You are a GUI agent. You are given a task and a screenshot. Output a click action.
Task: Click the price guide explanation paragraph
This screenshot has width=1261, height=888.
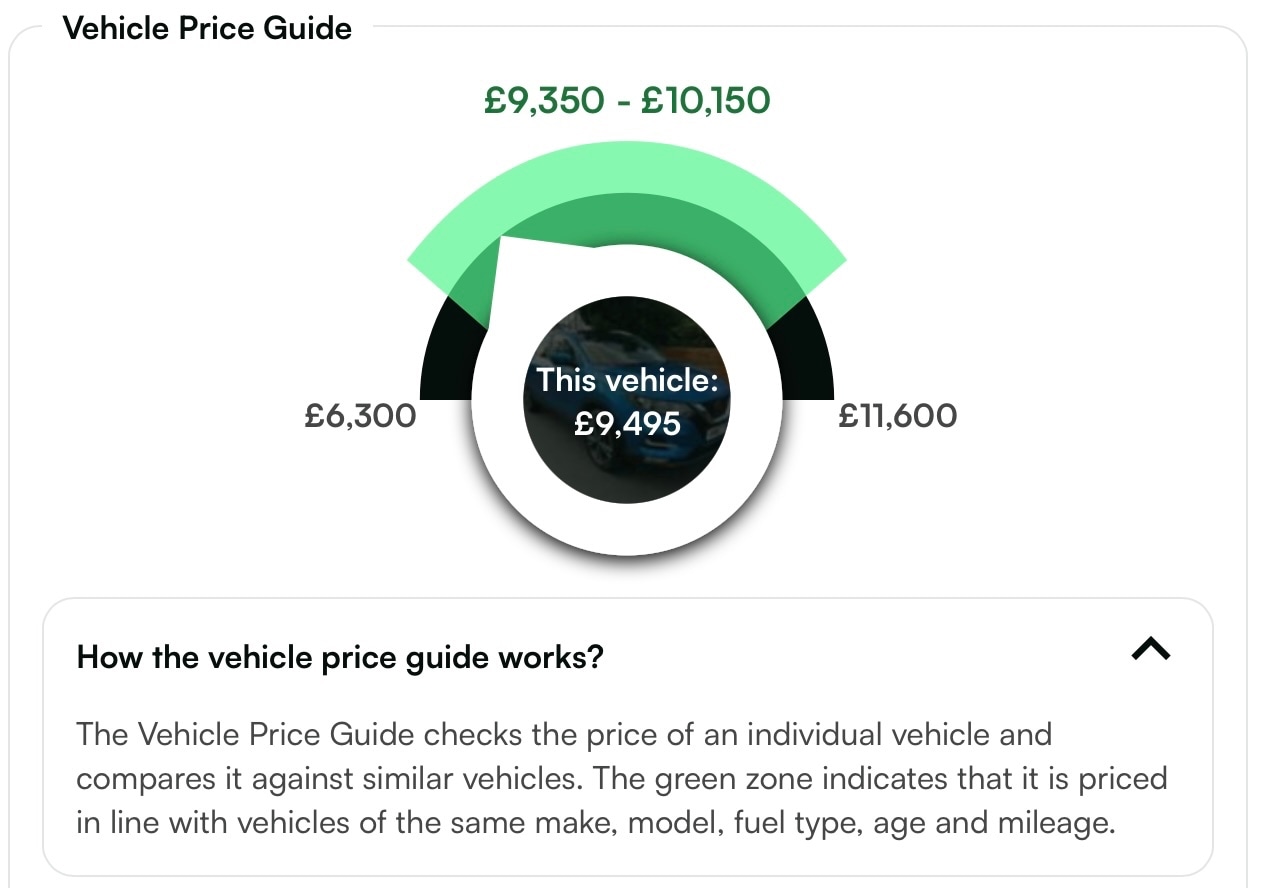[x=622, y=779]
